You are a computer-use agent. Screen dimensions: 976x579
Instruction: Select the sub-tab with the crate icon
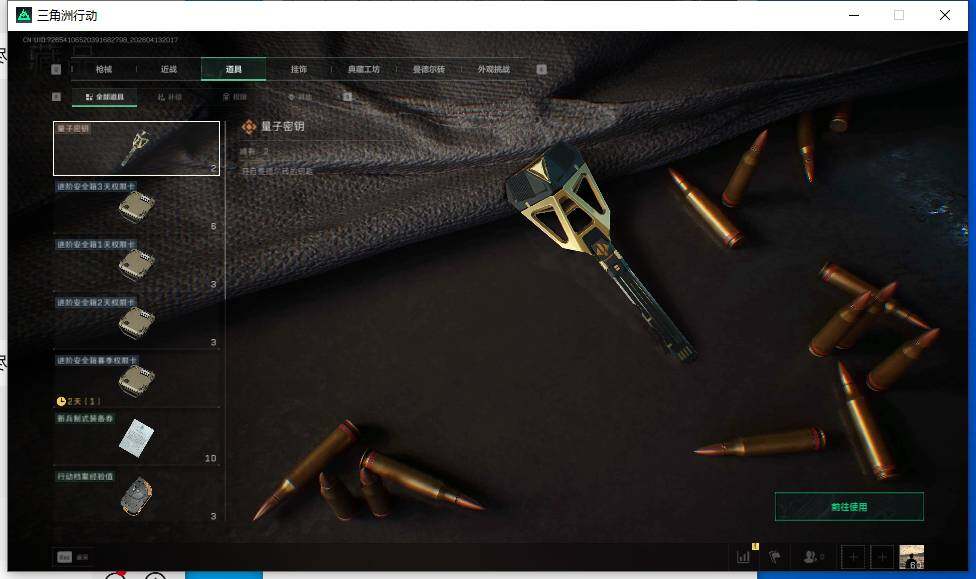point(235,97)
